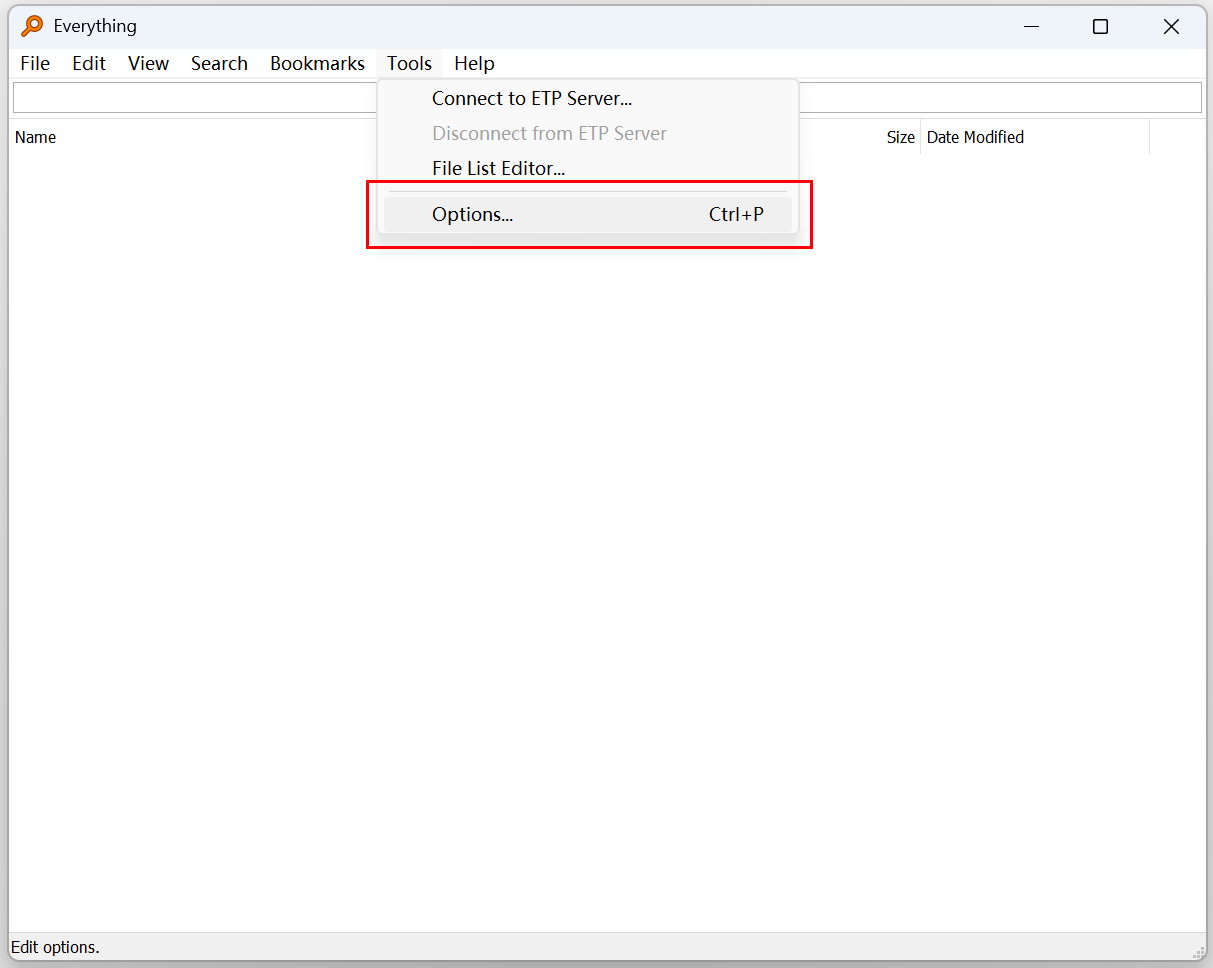
Task: Click the Disconnect from ETP Server entry
Action: pyautogui.click(x=588, y=134)
